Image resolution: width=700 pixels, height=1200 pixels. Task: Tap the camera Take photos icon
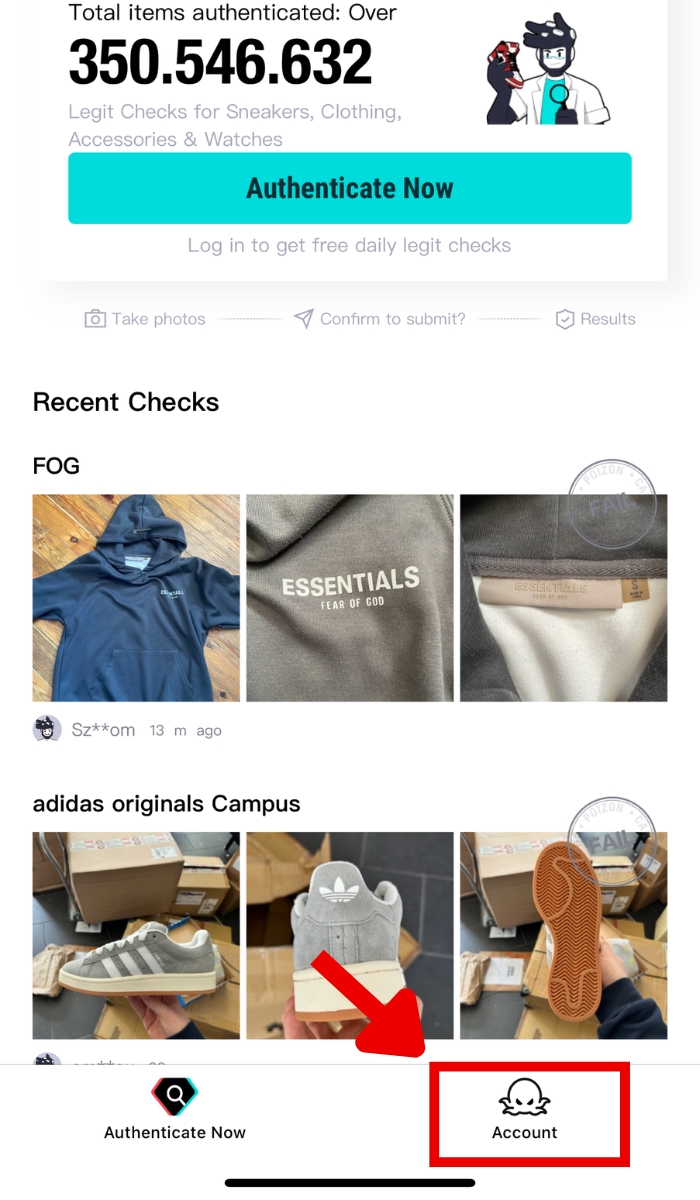click(95, 319)
